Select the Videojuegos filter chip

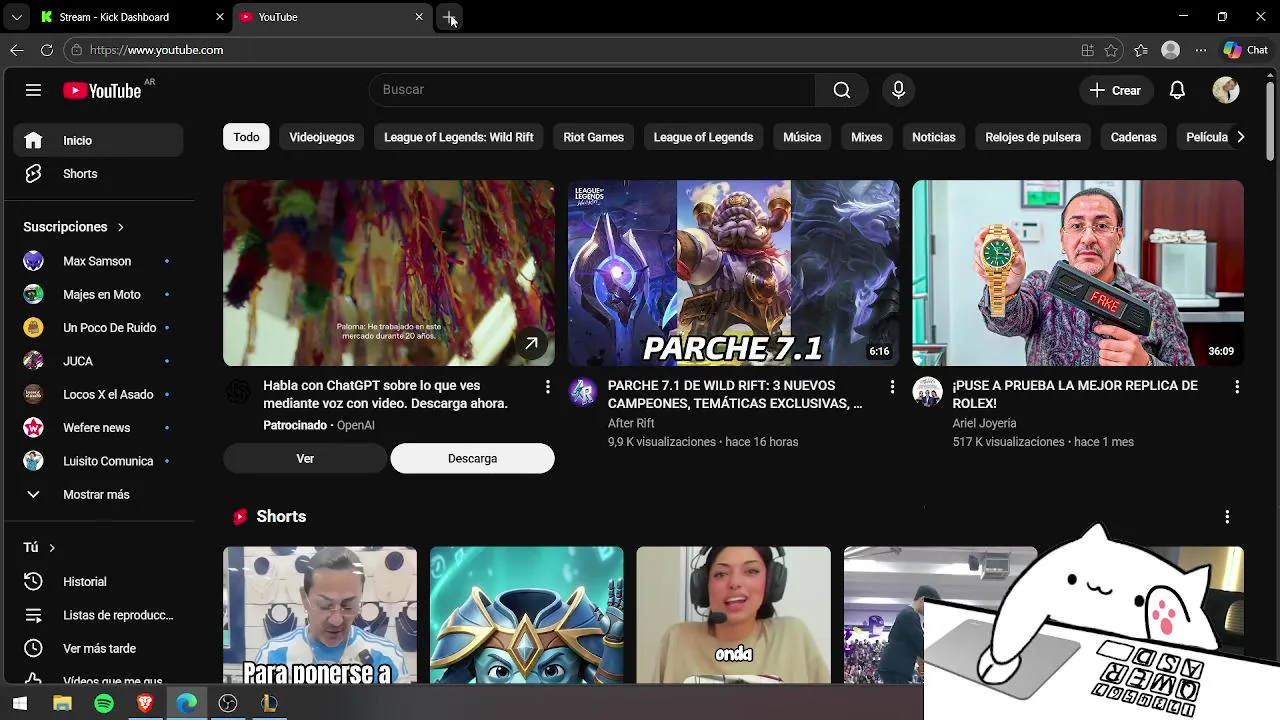[x=322, y=137]
